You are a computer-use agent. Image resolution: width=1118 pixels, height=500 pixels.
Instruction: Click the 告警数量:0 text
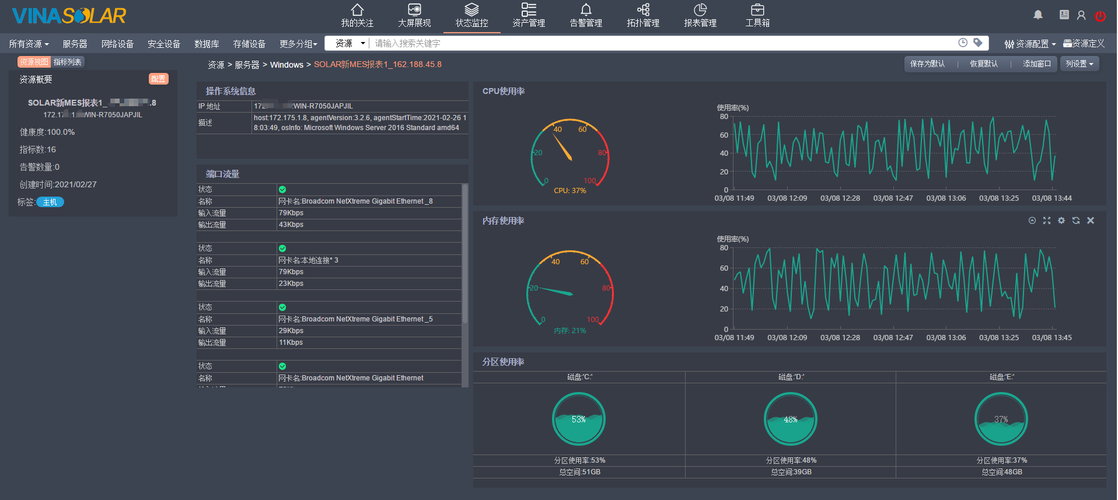point(39,167)
